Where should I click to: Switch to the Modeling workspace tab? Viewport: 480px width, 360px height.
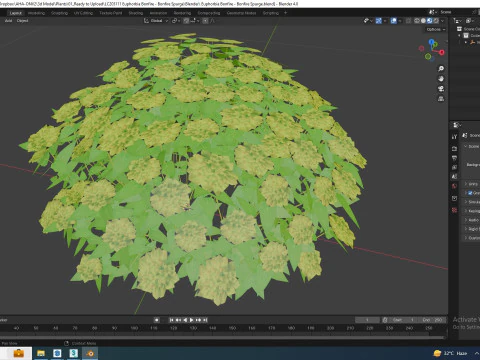click(36, 13)
